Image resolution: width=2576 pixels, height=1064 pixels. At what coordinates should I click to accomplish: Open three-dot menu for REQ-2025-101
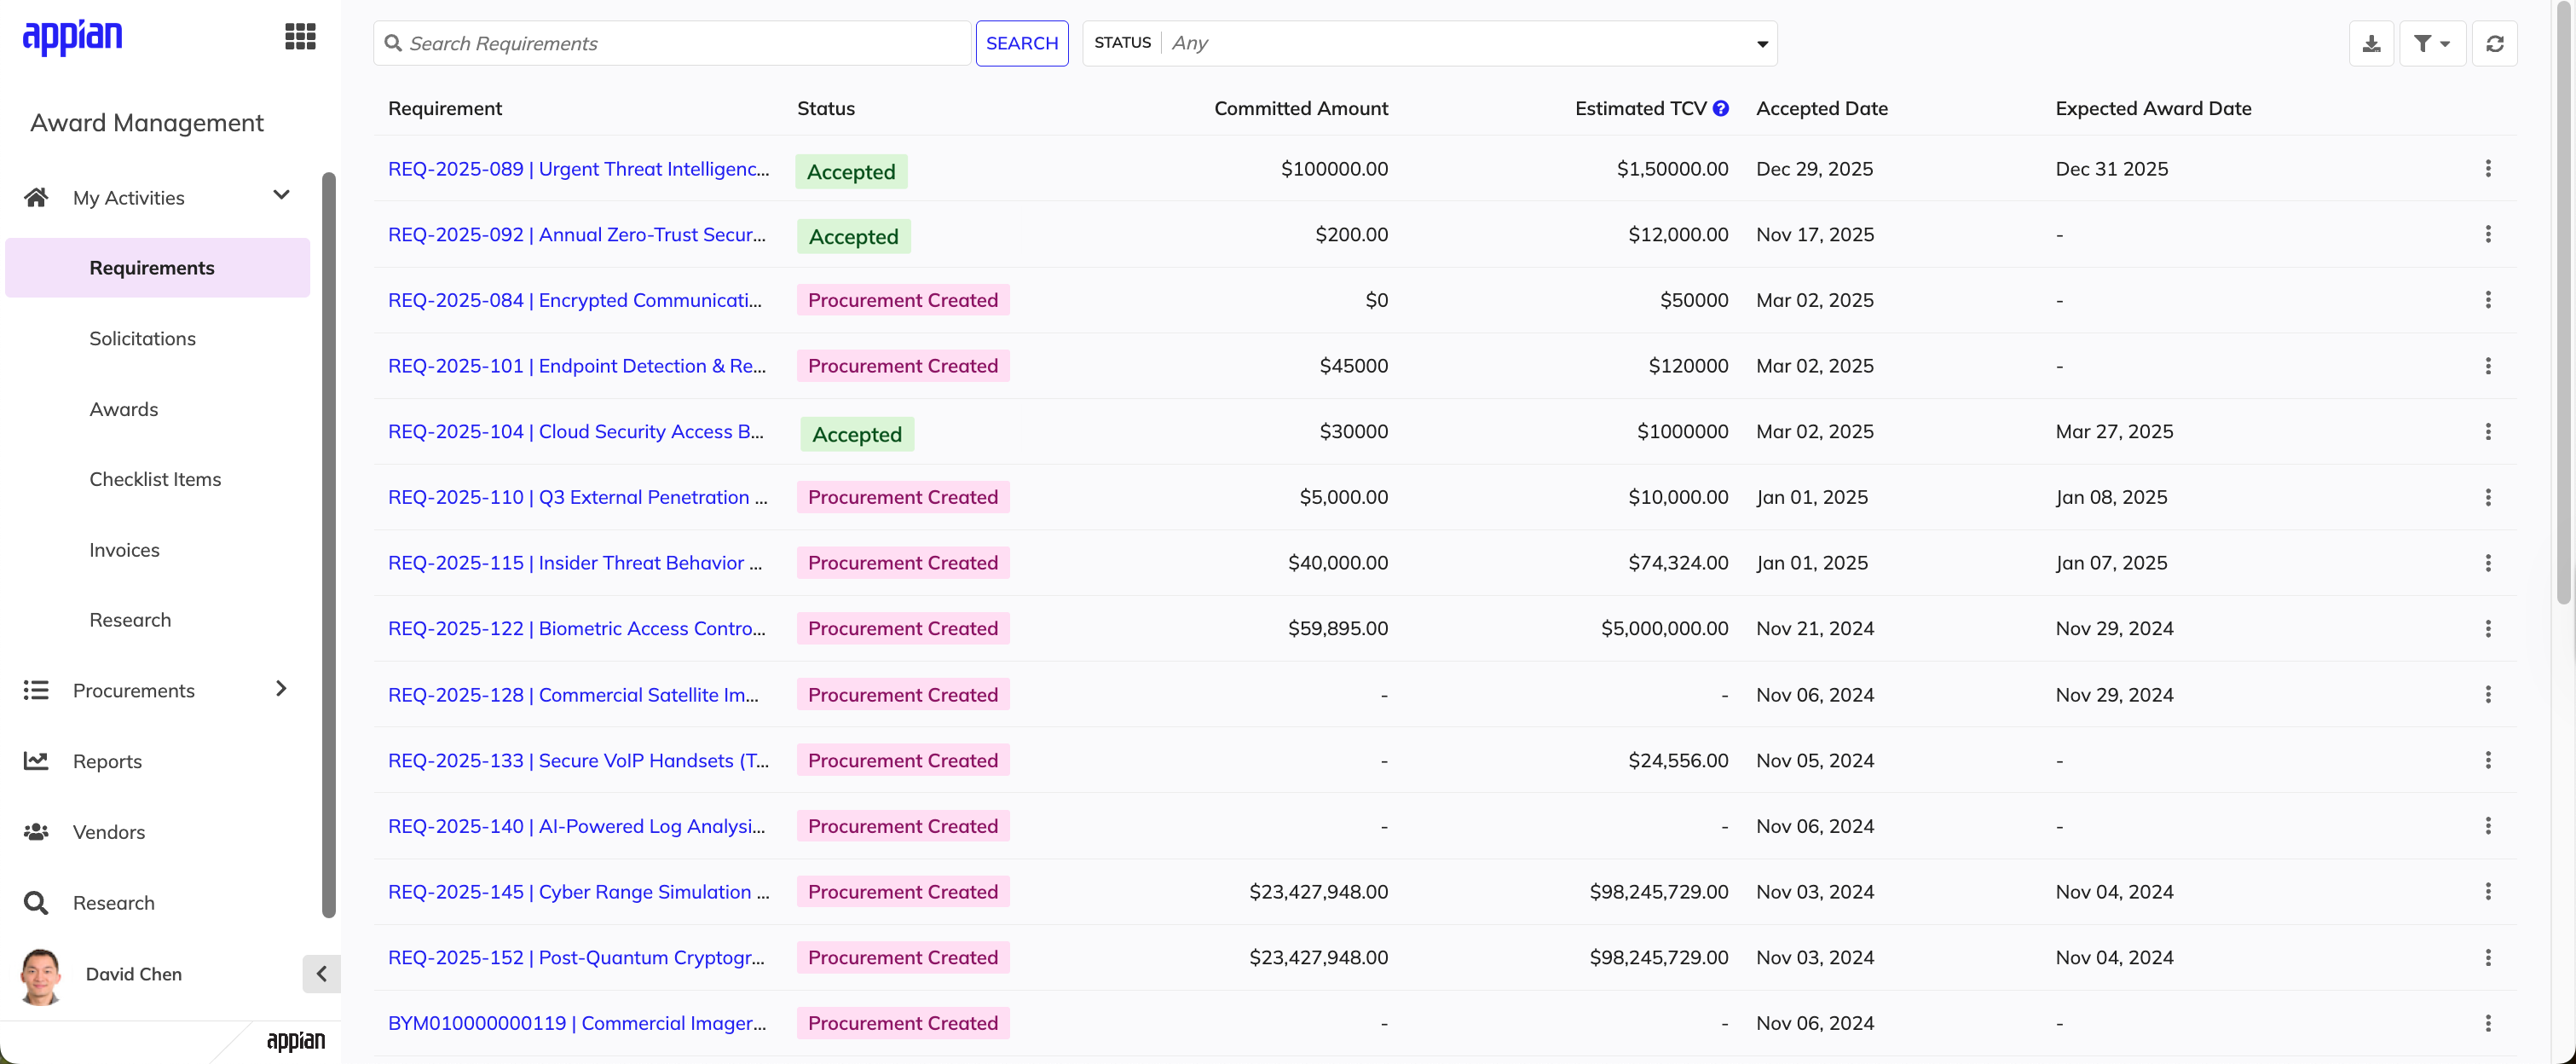(2488, 366)
